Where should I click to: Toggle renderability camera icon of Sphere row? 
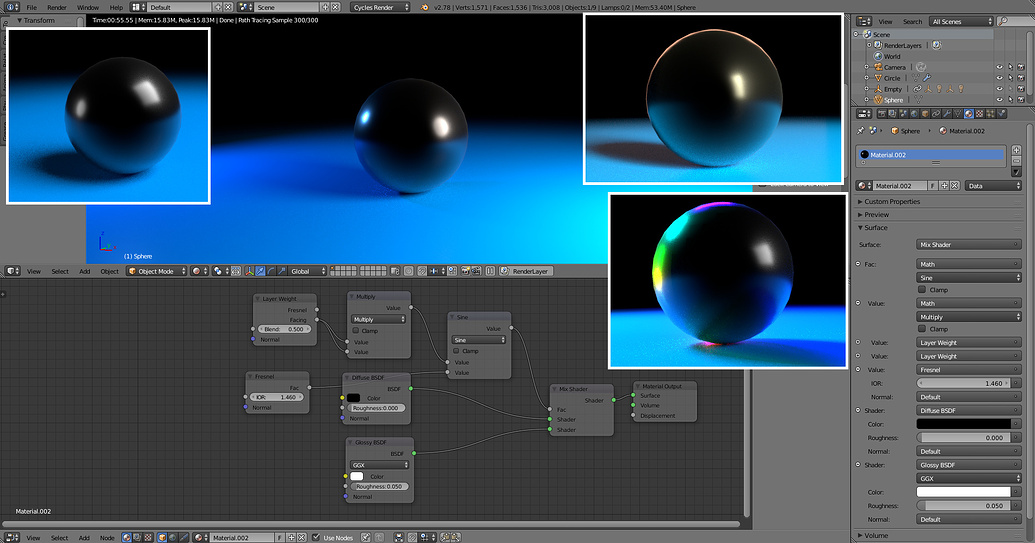(1020, 100)
